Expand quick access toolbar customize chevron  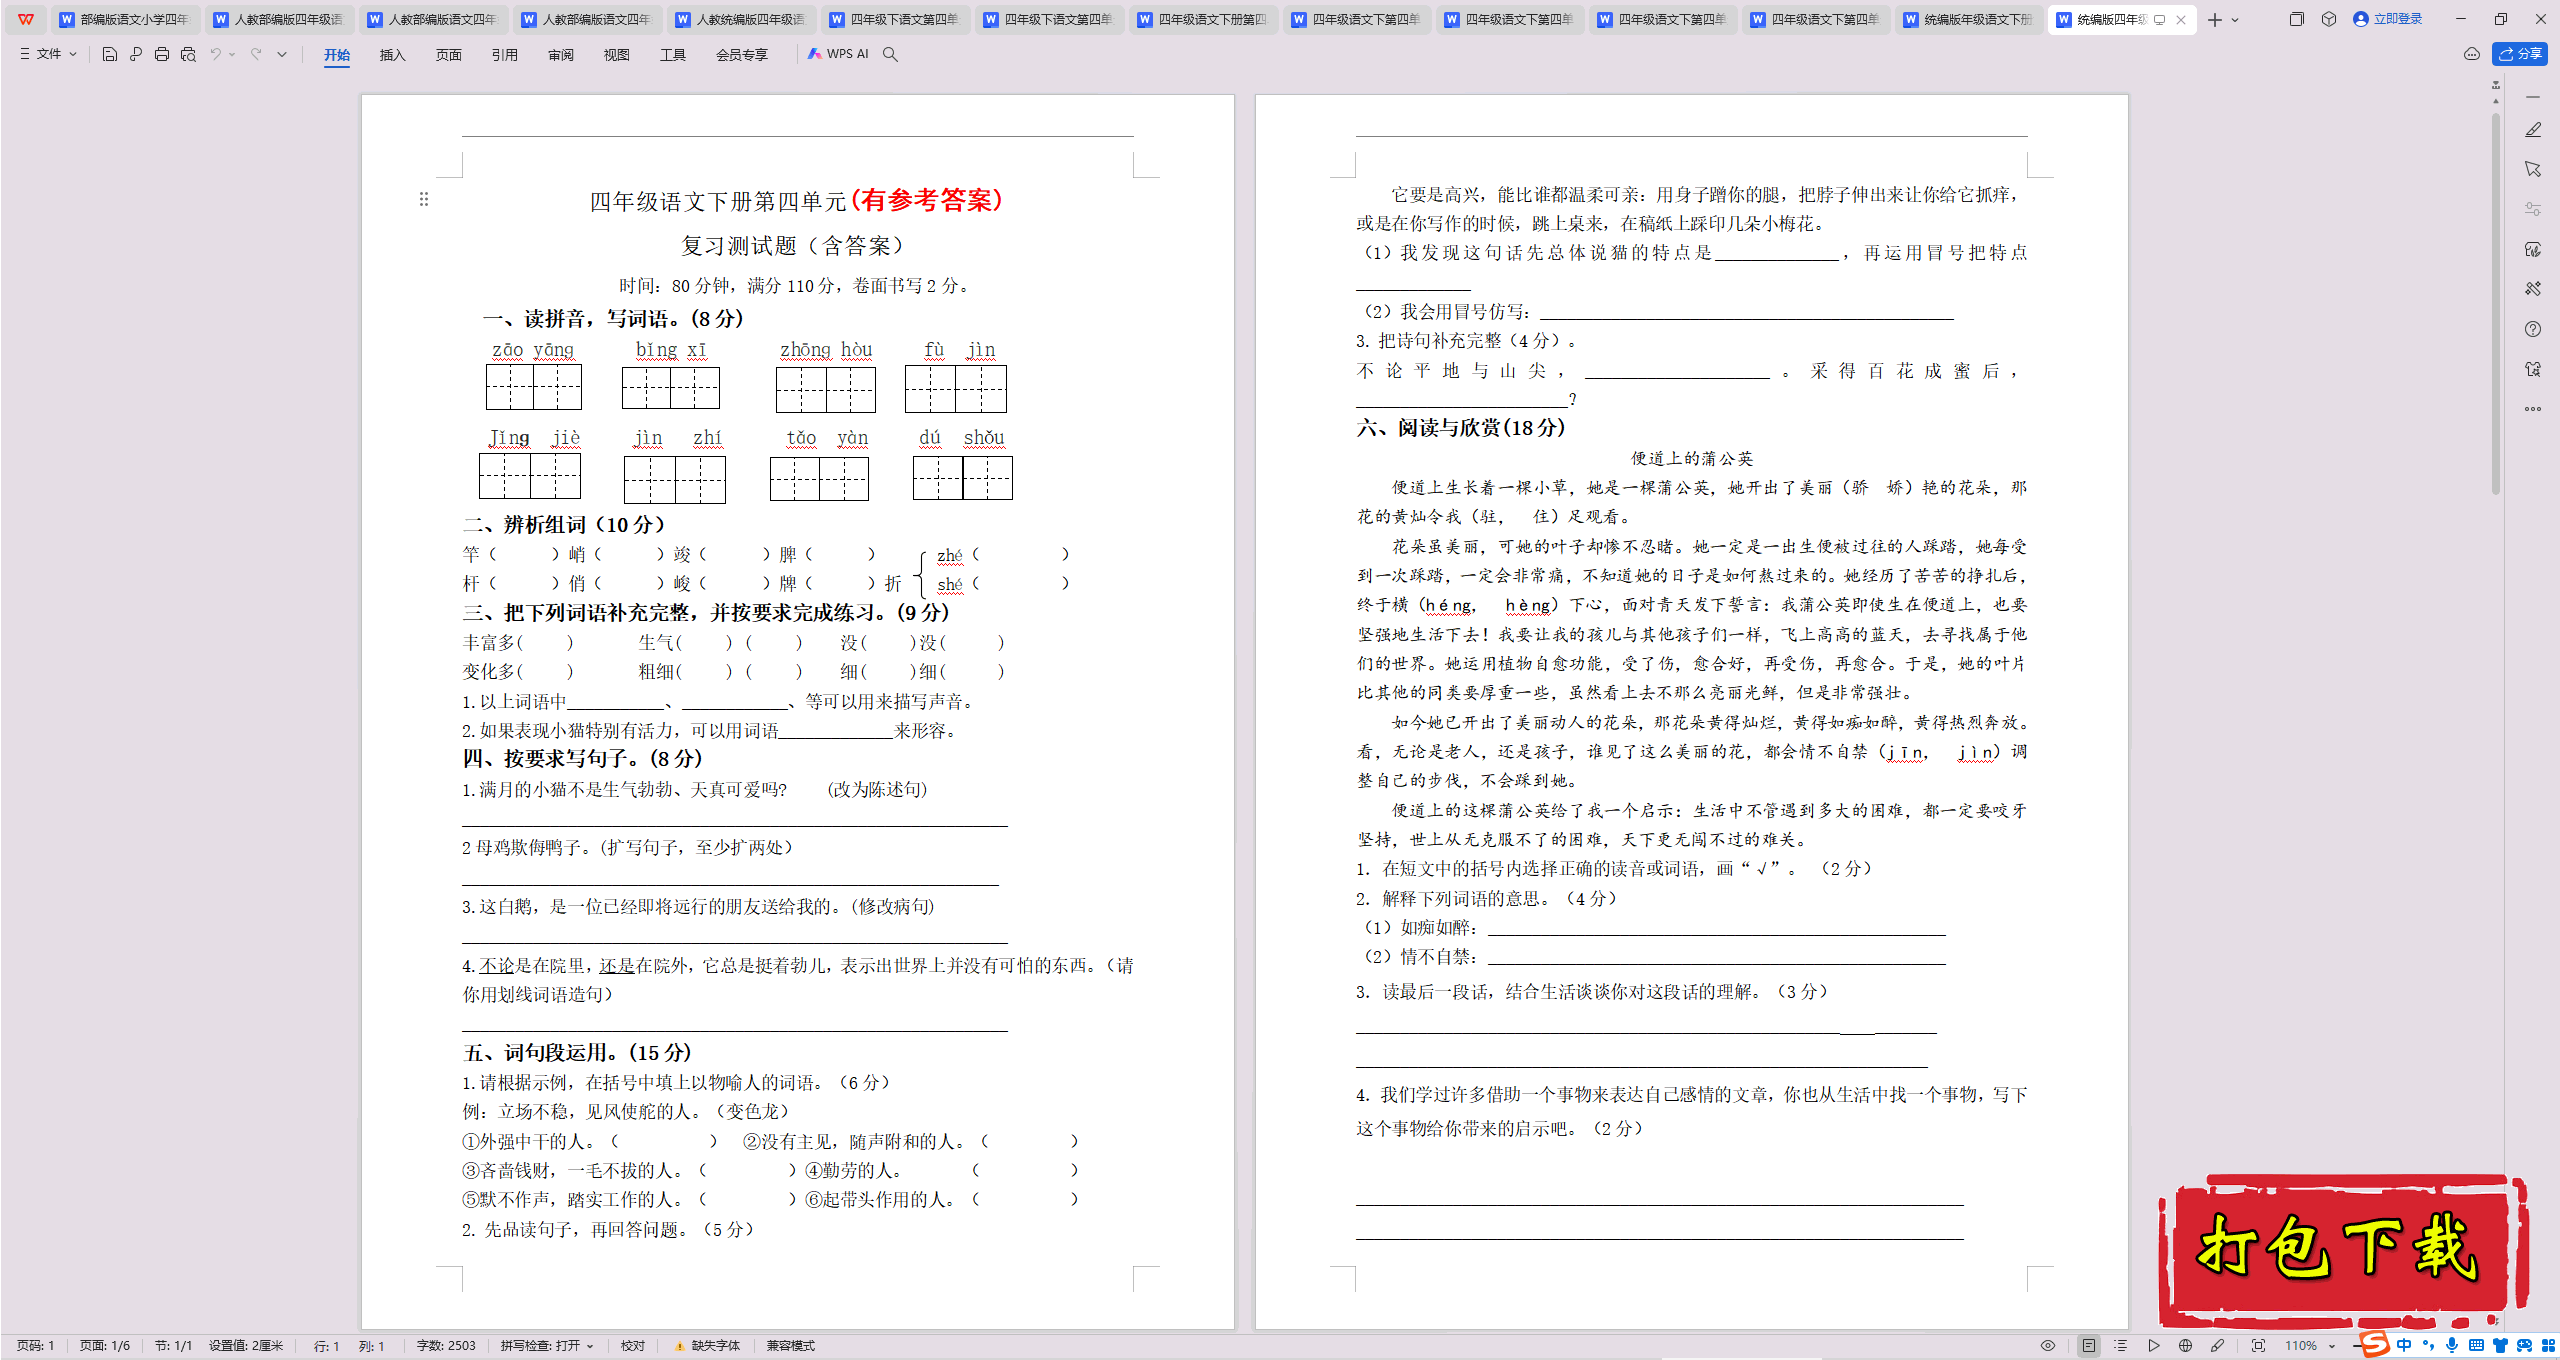point(282,54)
